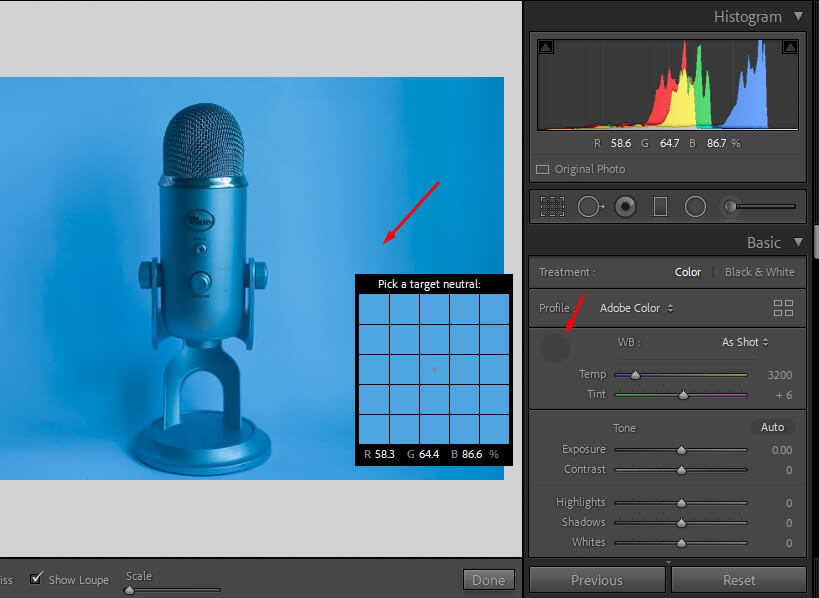Choose Black & White treatment
The height and width of the screenshot is (598, 819).
[759, 272]
